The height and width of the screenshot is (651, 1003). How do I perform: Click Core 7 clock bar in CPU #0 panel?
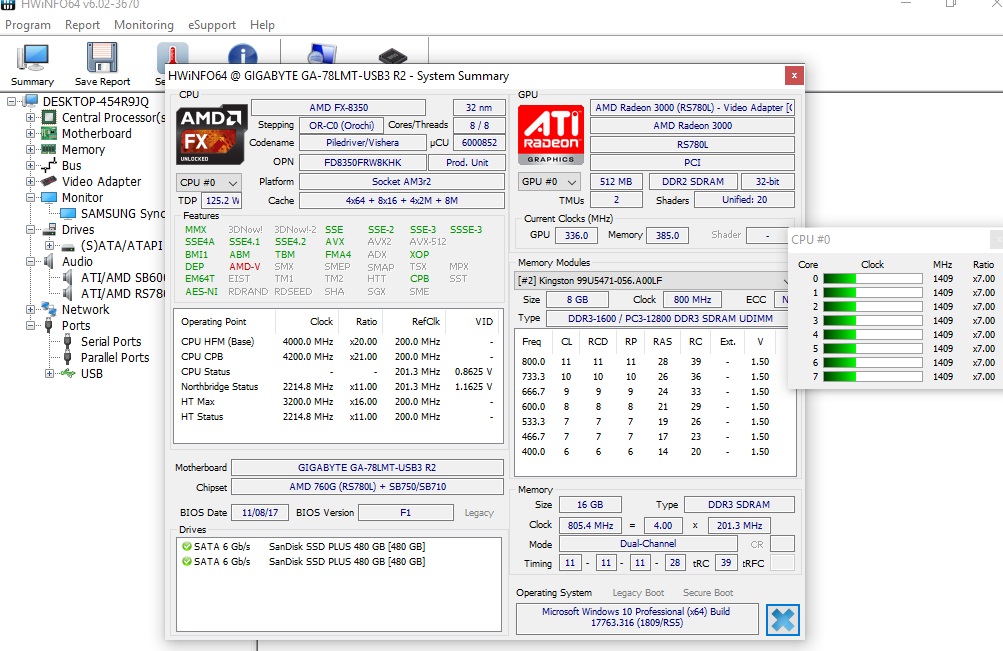873,377
